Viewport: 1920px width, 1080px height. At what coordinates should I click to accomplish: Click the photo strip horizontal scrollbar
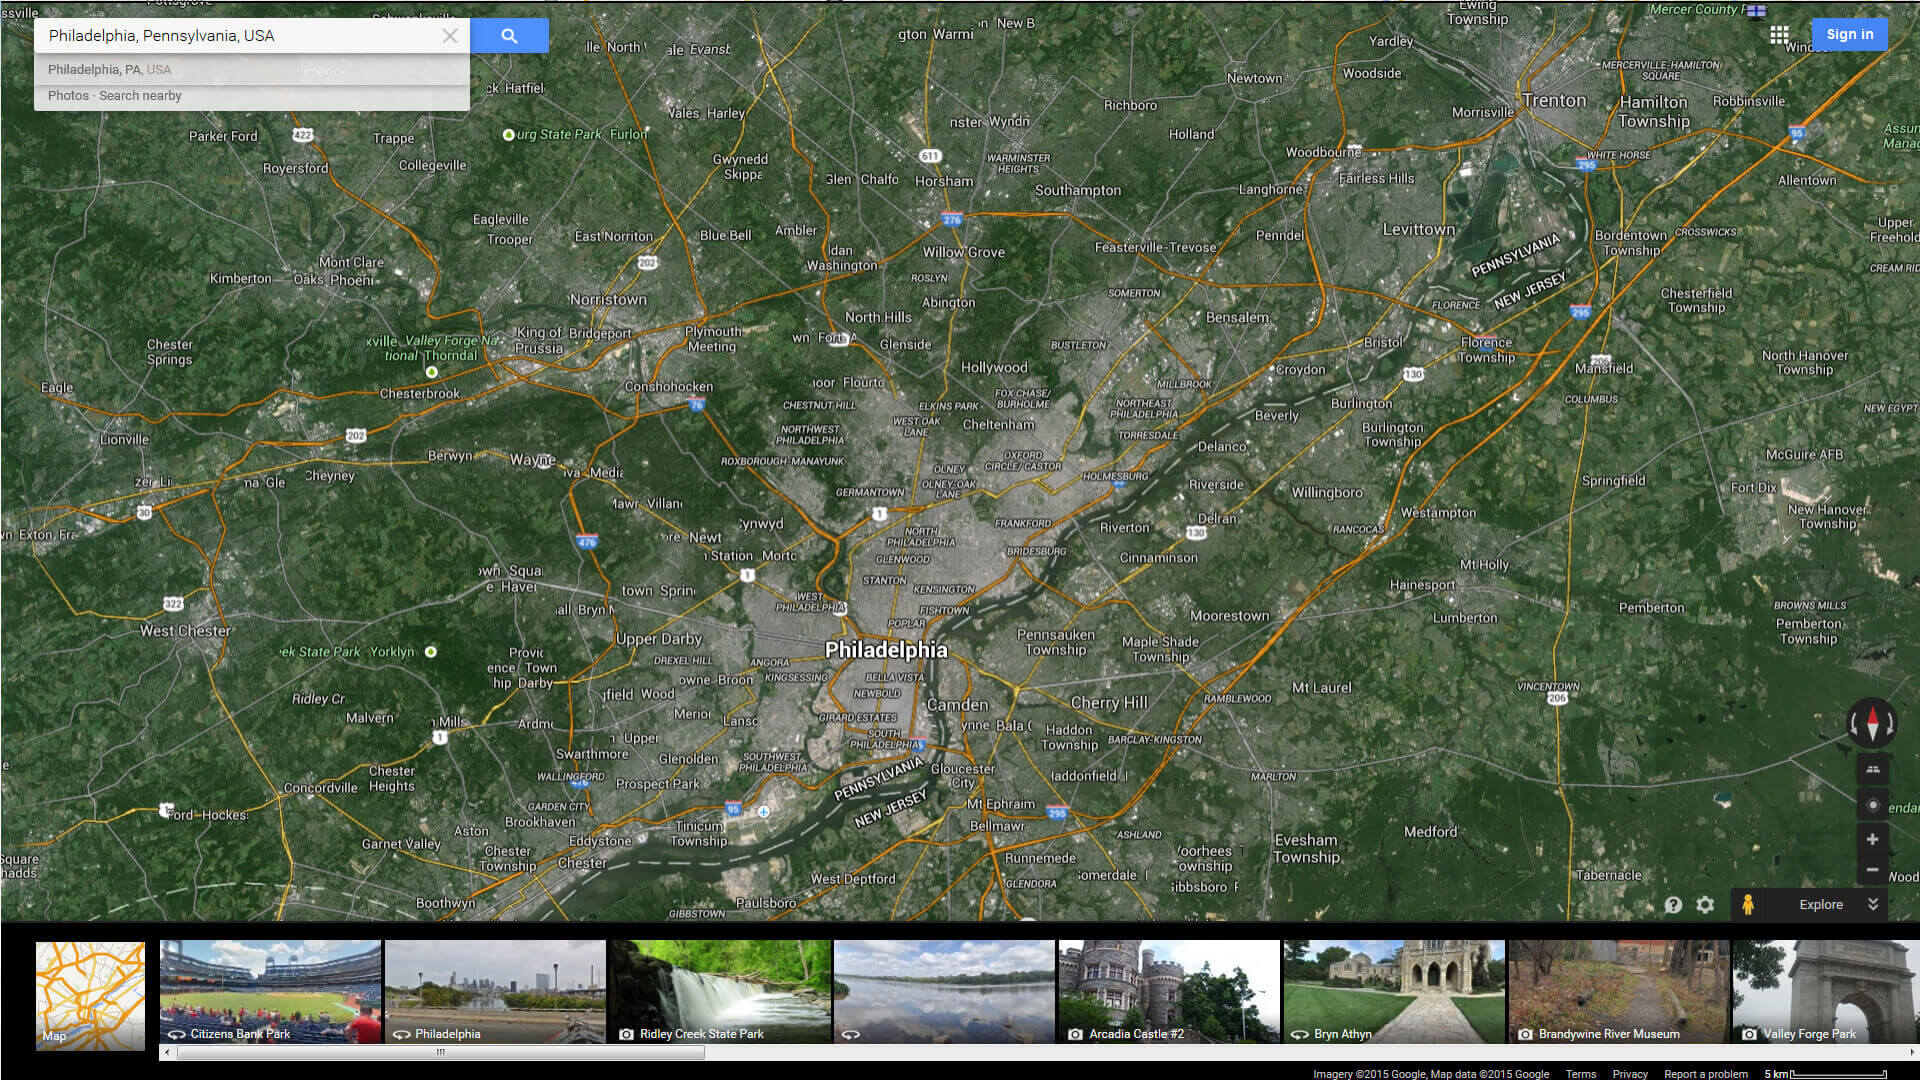click(x=440, y=1052)
